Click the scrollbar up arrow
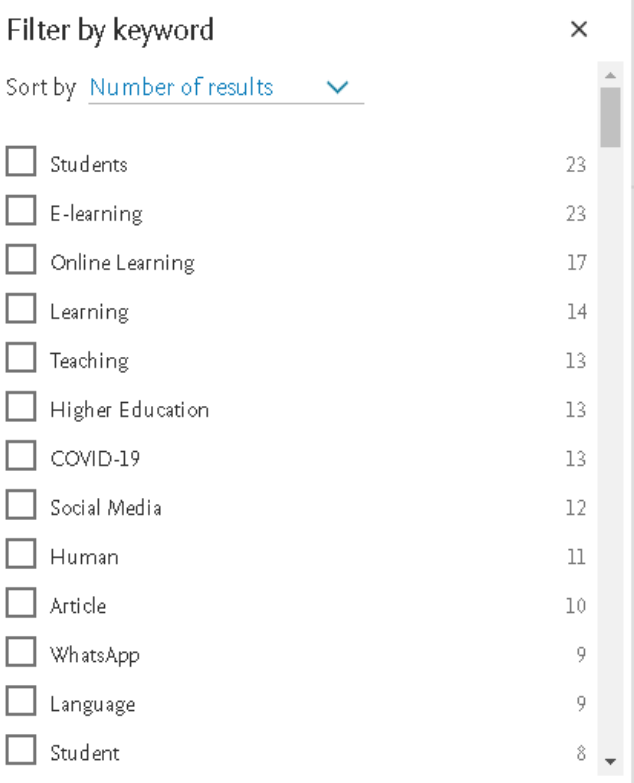The image size is (634, 783). click(611, 76)
